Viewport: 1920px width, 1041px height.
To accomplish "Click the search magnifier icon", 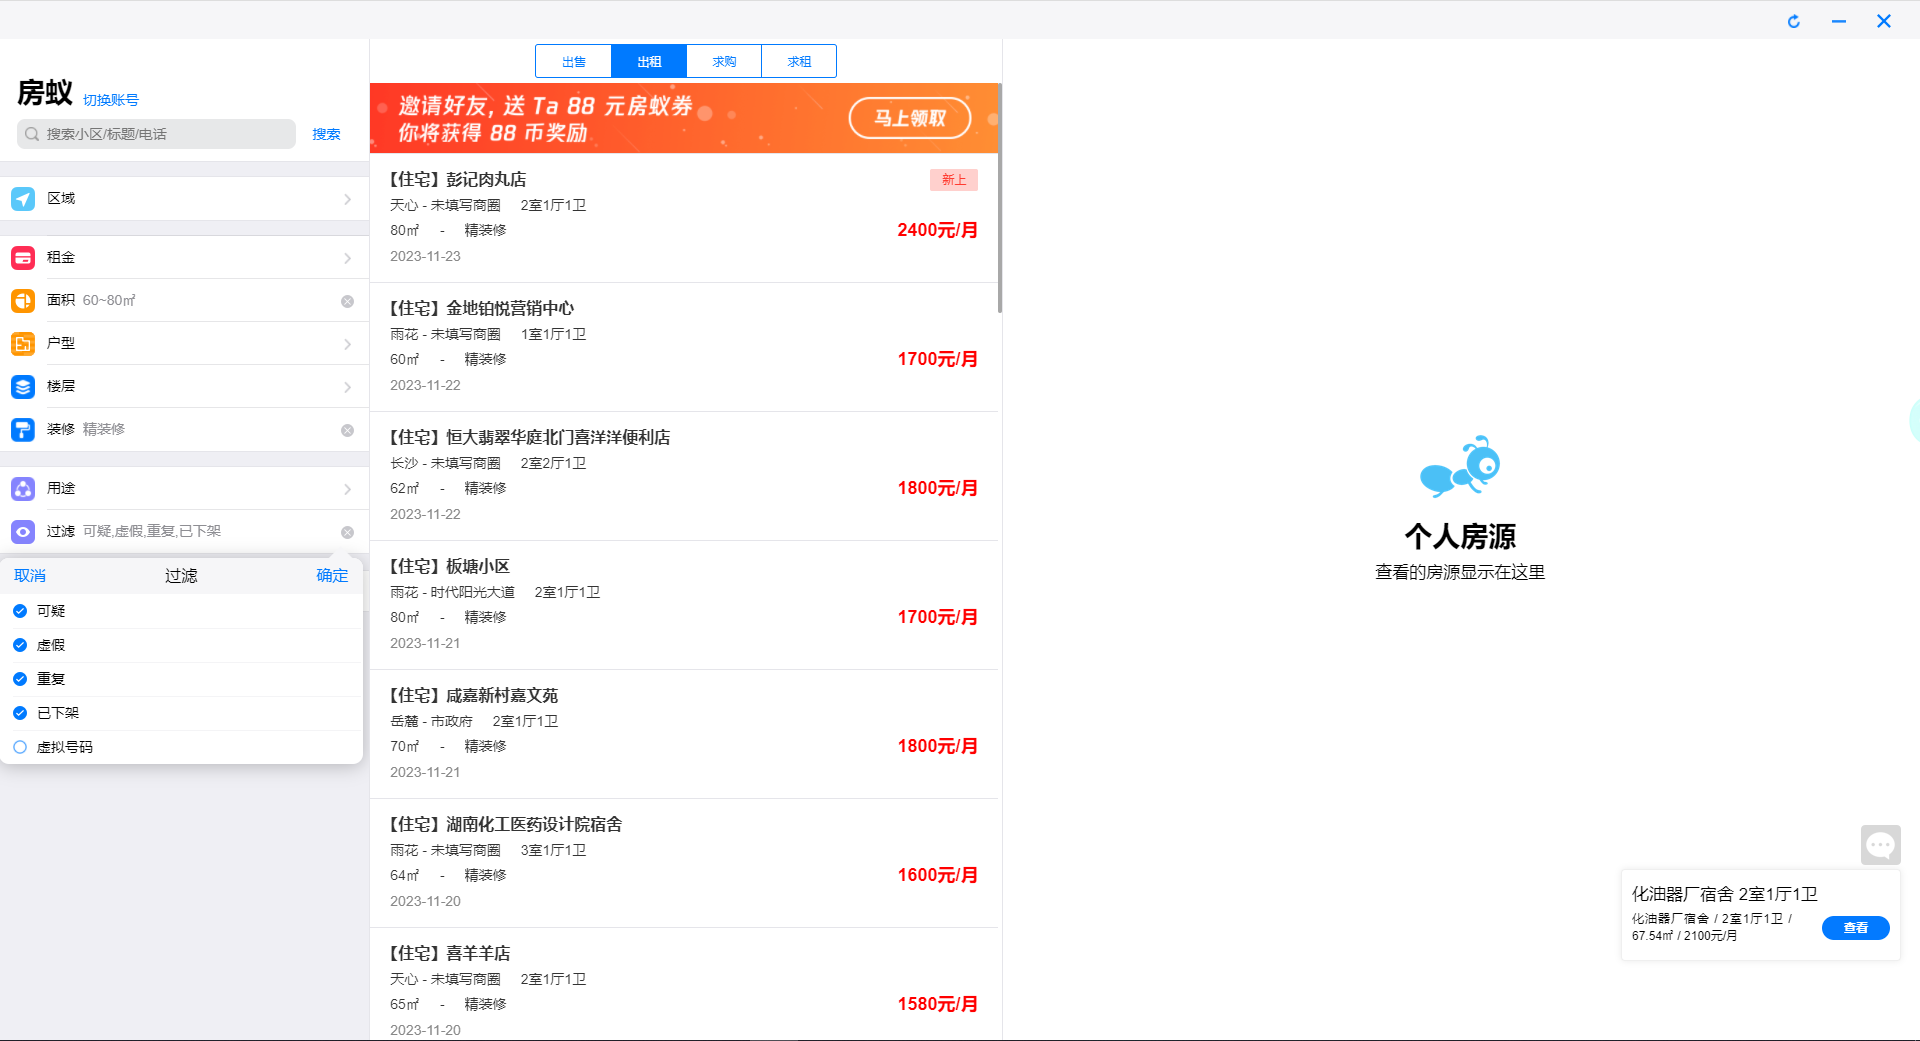I will (32, 134).
